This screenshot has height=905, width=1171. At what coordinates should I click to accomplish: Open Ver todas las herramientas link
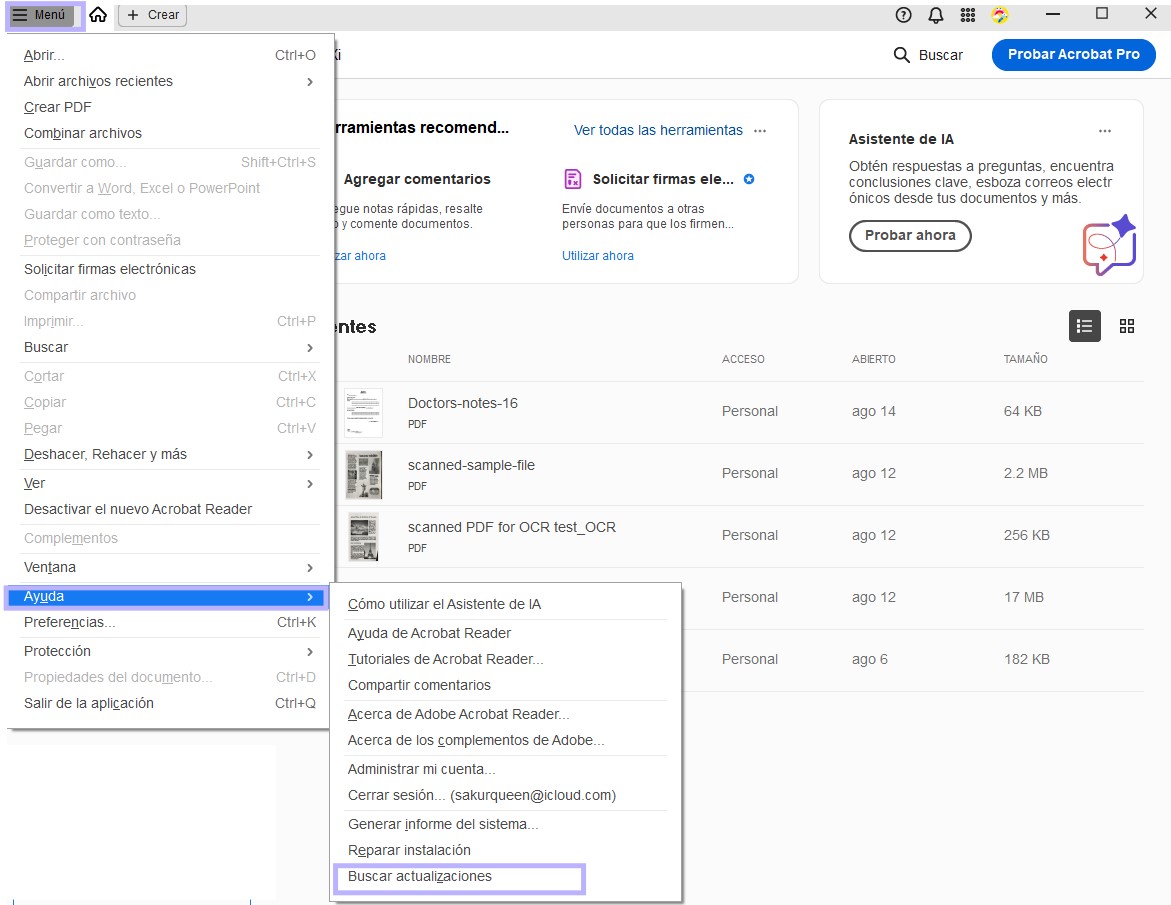click(x=658, y=130)
